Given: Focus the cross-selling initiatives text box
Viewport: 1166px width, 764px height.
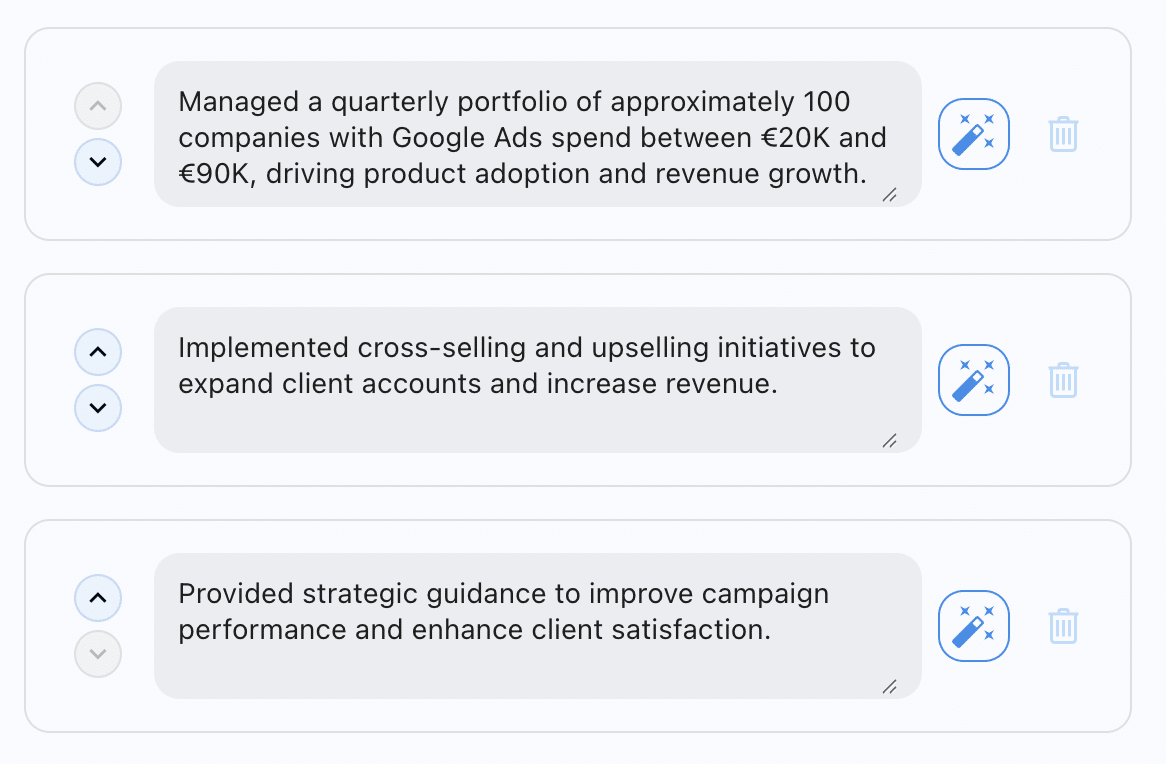Looking at the screenshot, I should [530, 366].
